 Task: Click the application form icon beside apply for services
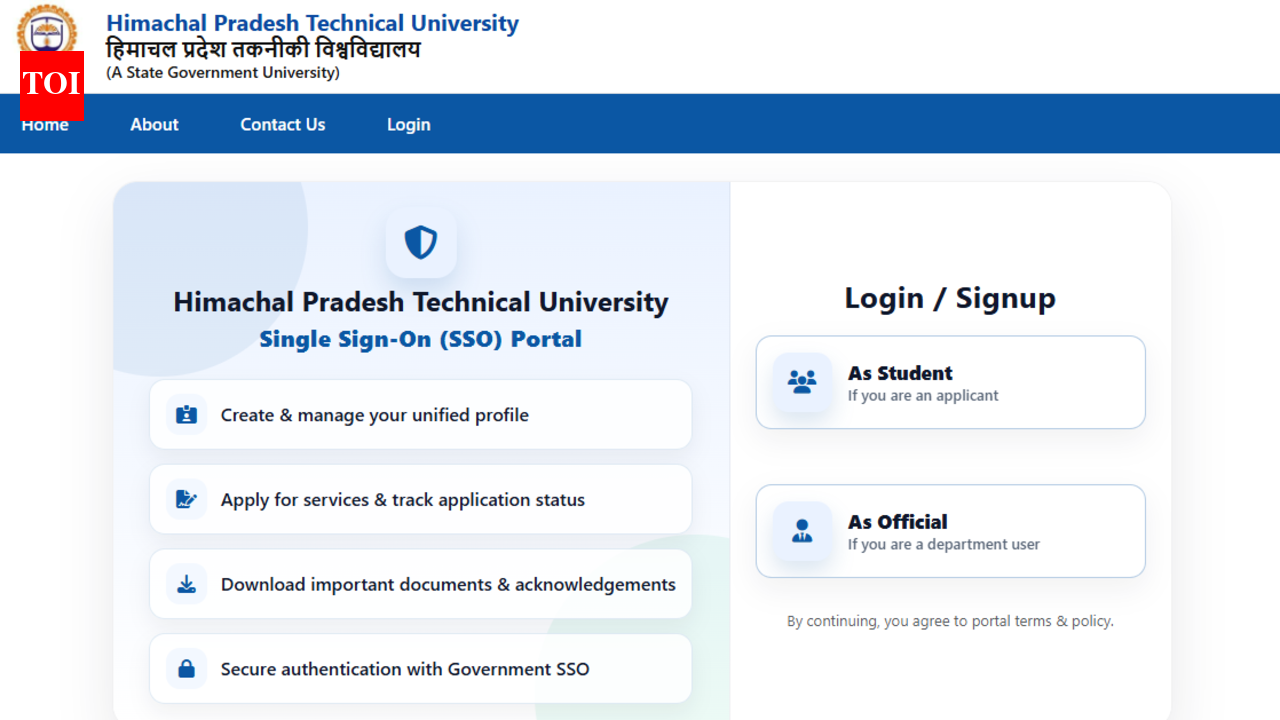[186, 498]
